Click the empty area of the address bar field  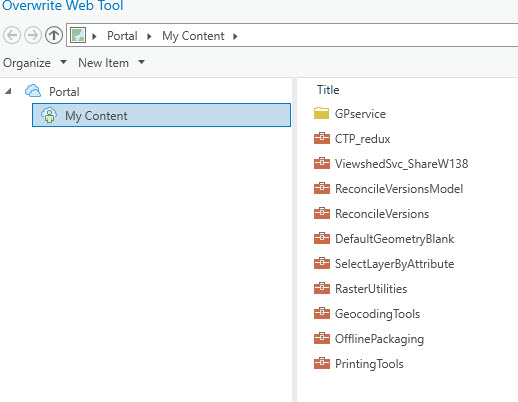click(377, 35)
